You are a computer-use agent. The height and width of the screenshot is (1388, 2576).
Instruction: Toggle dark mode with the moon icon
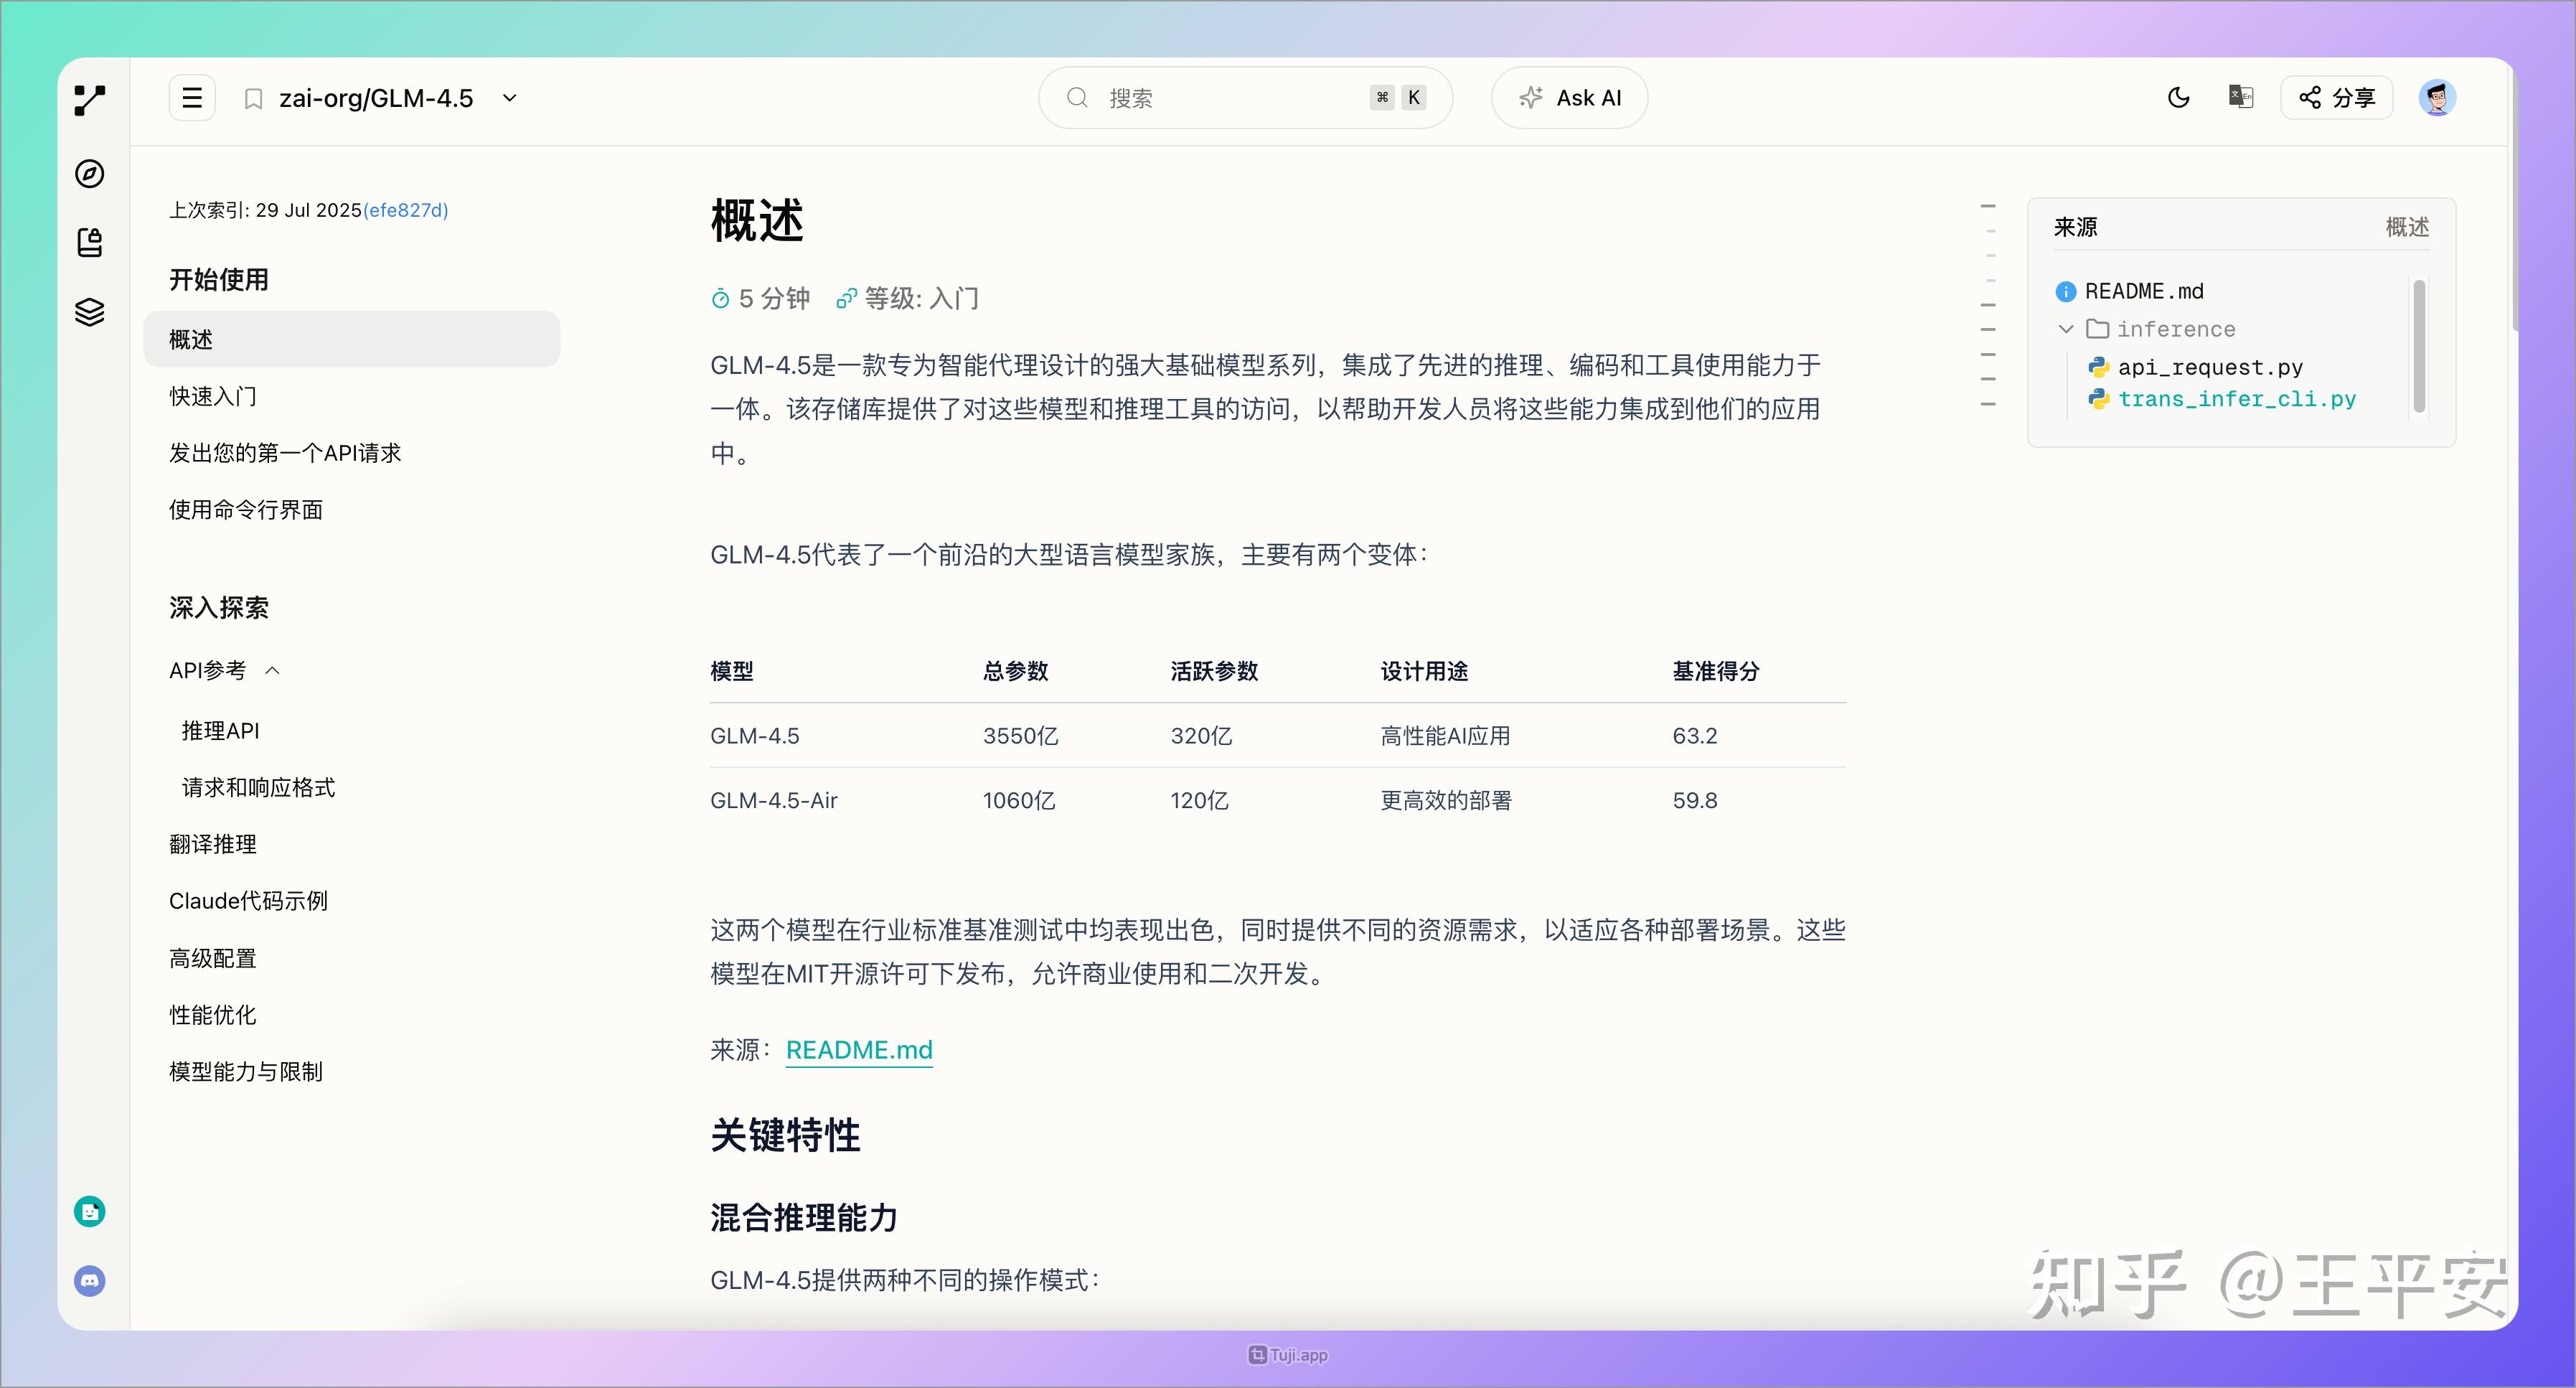coord(2179,97)
